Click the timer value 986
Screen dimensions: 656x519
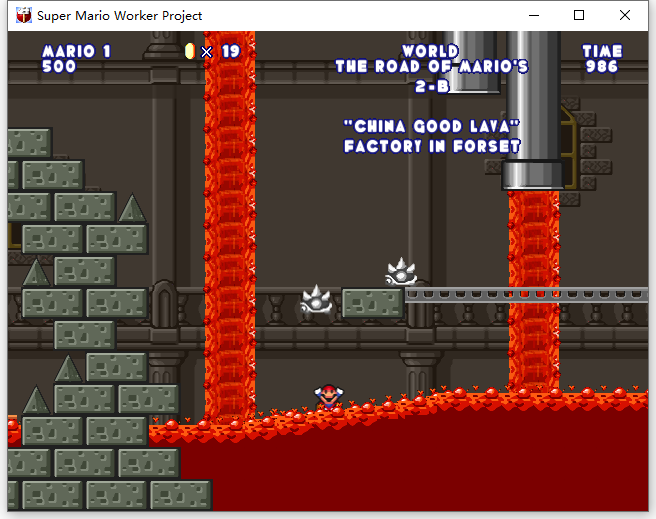click(x=602, y=66)
